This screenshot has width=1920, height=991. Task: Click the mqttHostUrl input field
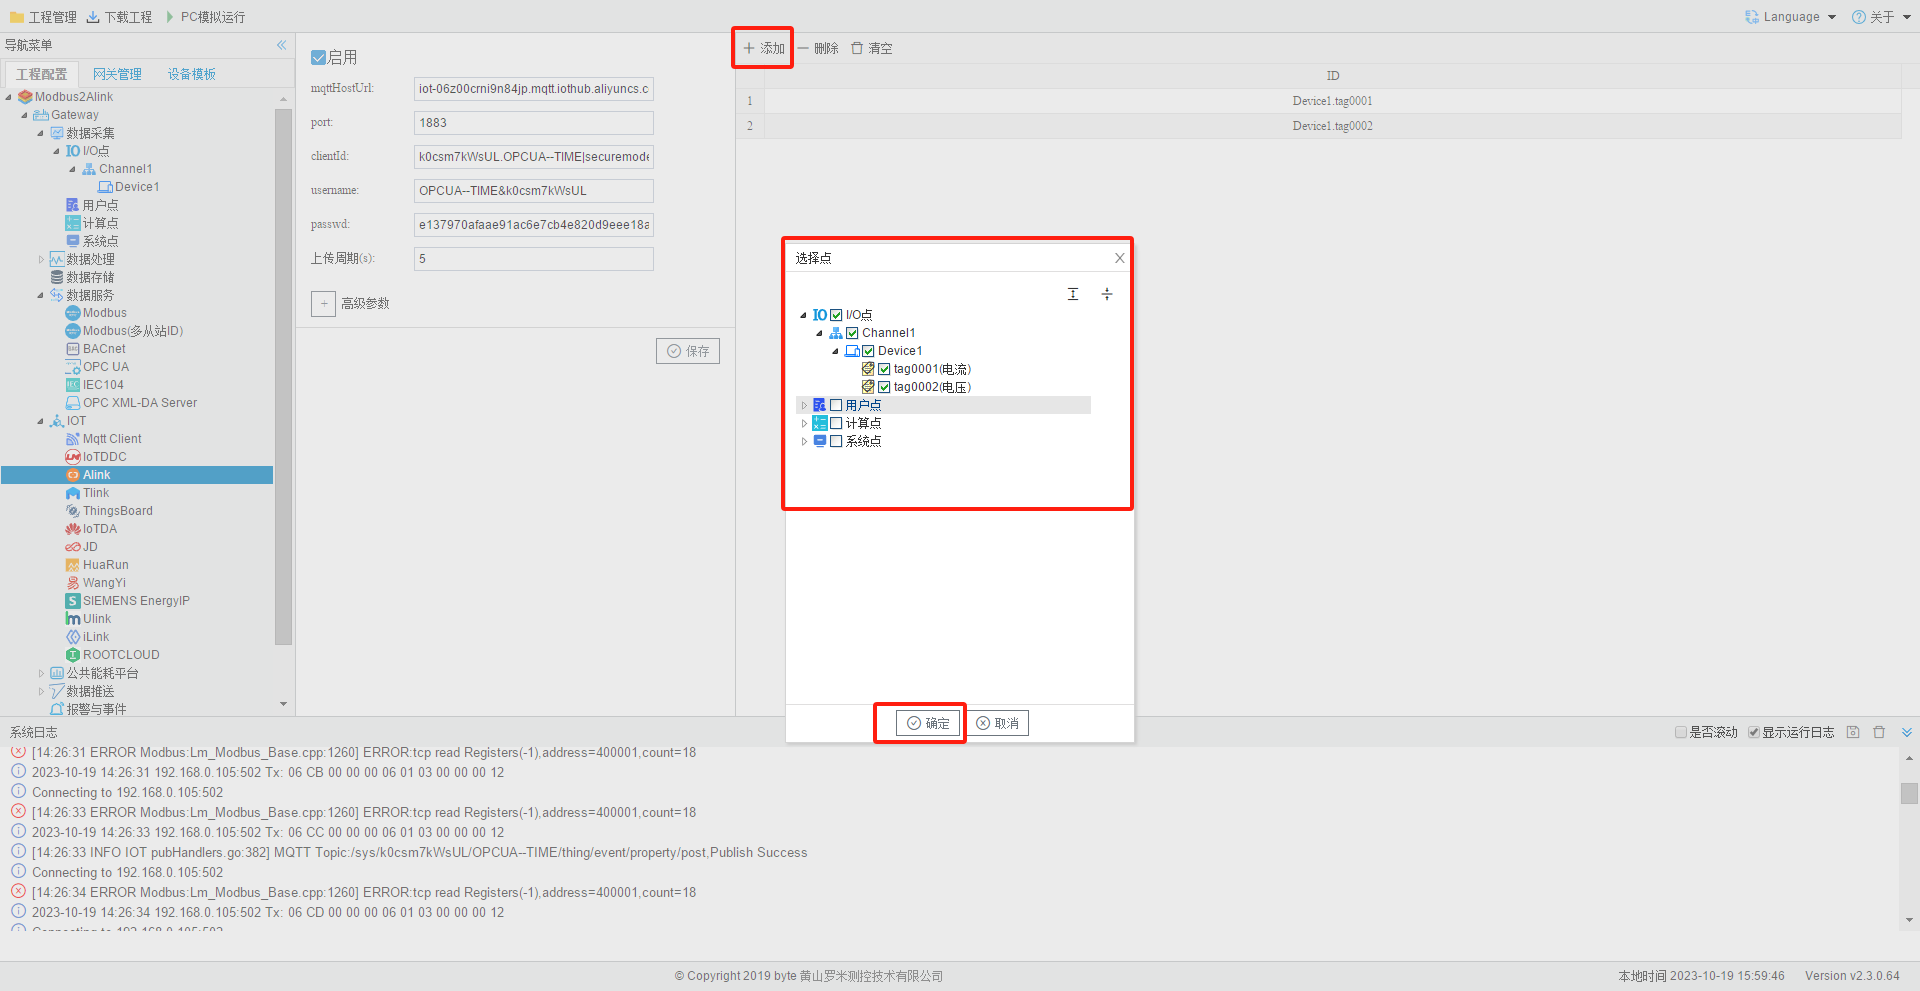[x=534, y=89]
